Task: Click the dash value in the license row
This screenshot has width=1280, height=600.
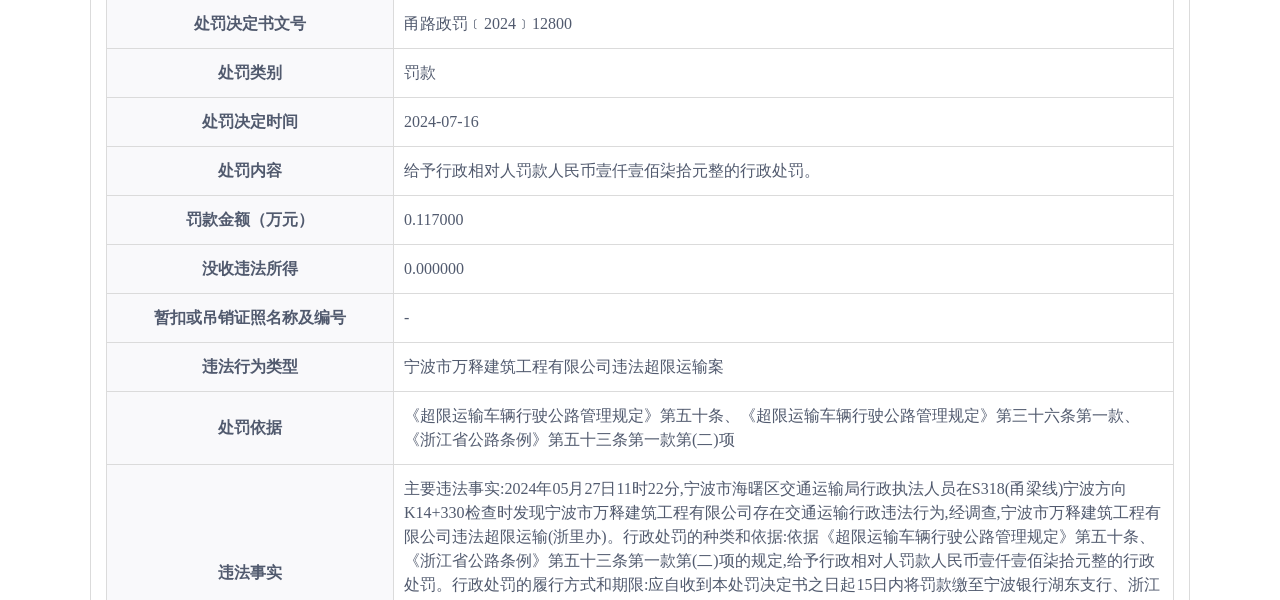Action: pos(407,318)
